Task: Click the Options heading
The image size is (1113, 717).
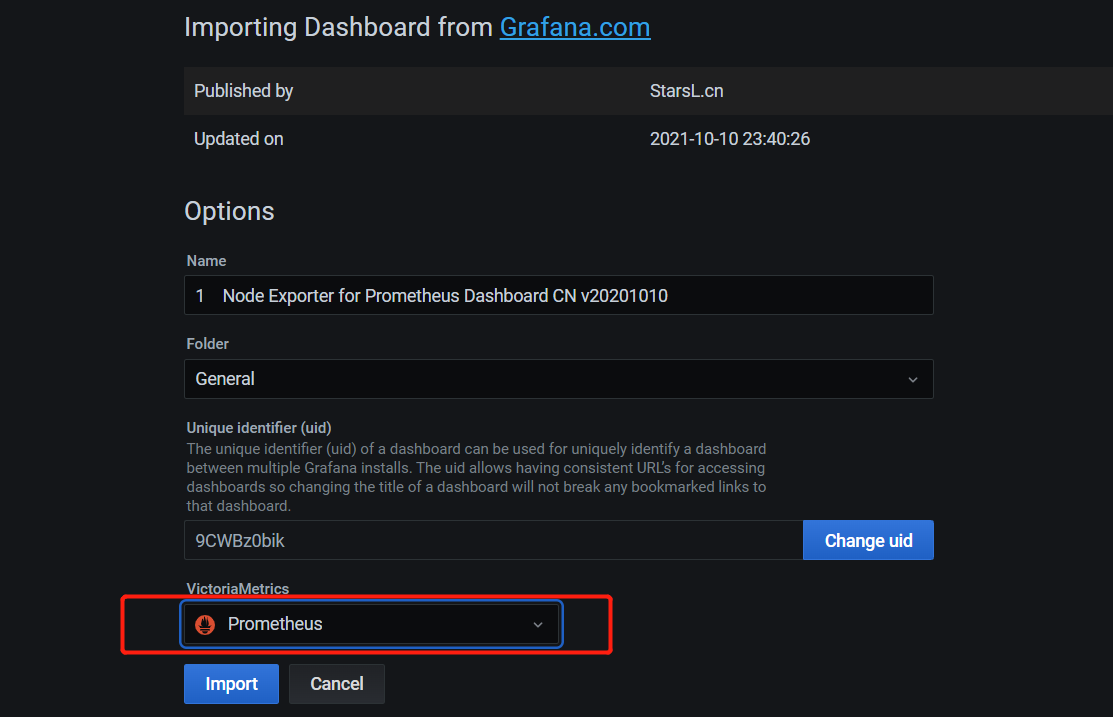Action: point(229,212)
